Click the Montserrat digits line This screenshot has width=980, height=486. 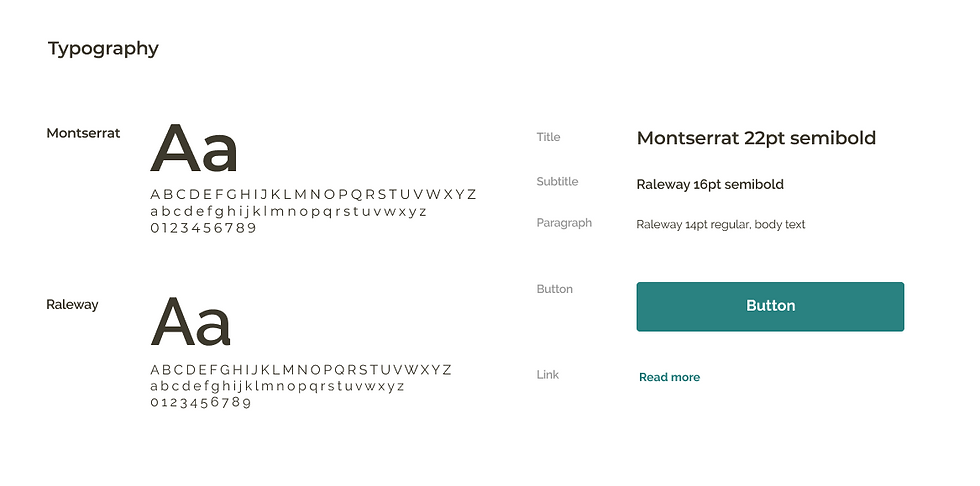[x=203, y=228]
